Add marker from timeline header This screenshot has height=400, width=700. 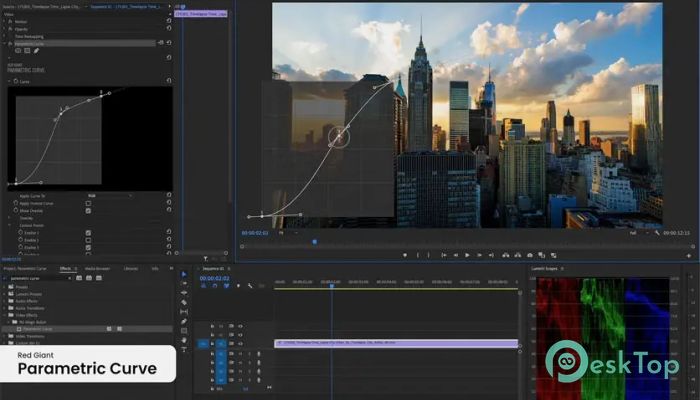coord(238,286)
